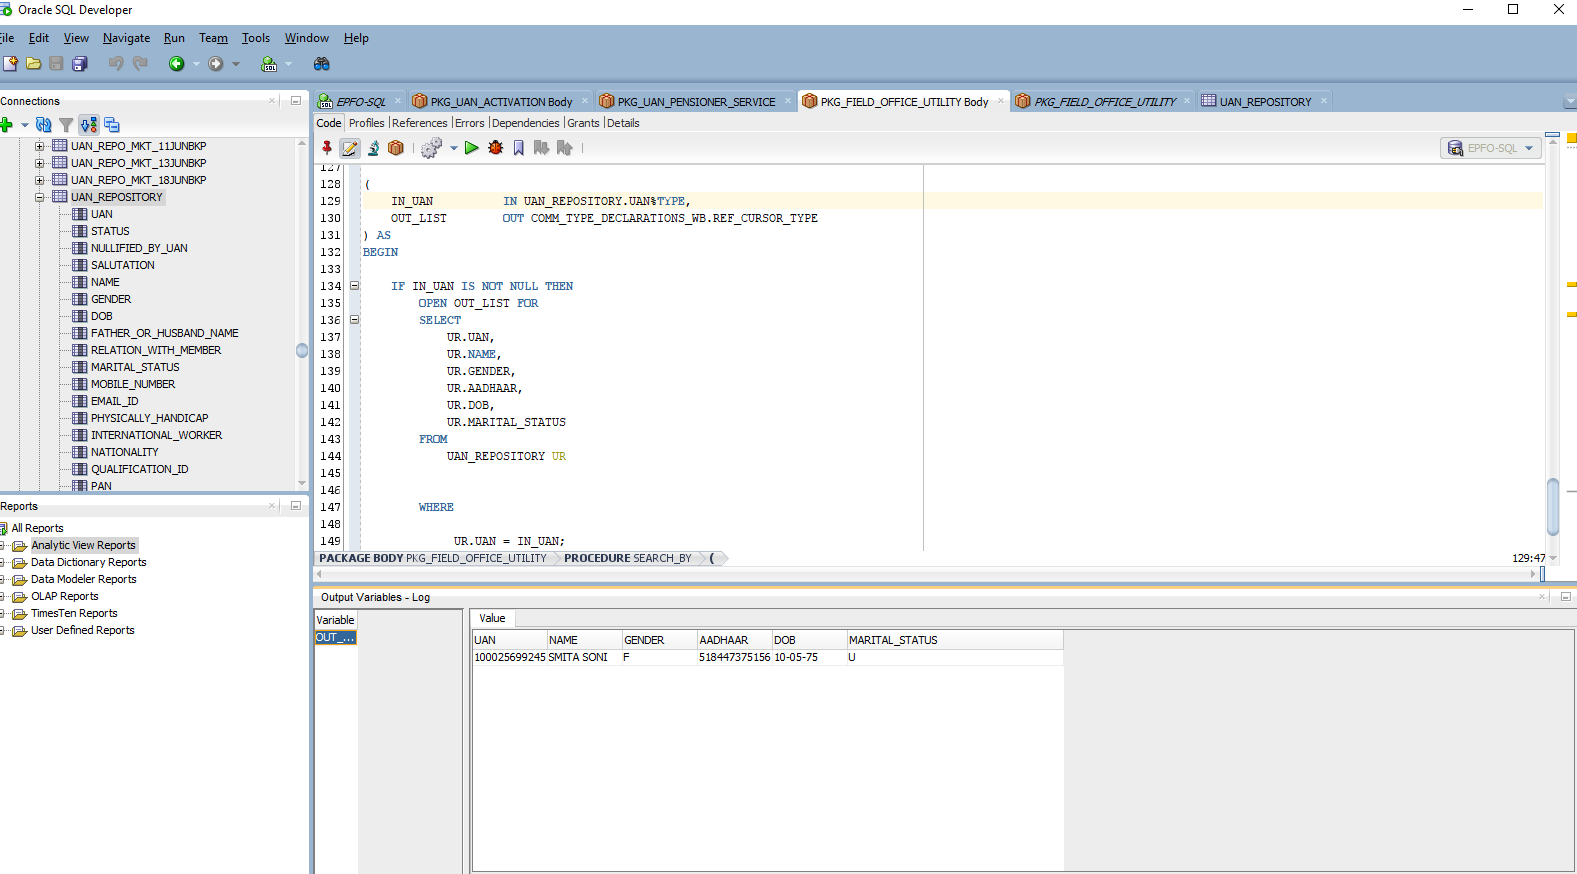
Task: Open EPFO-SQL connection selector dropdown
Action: pos(1529,148)
